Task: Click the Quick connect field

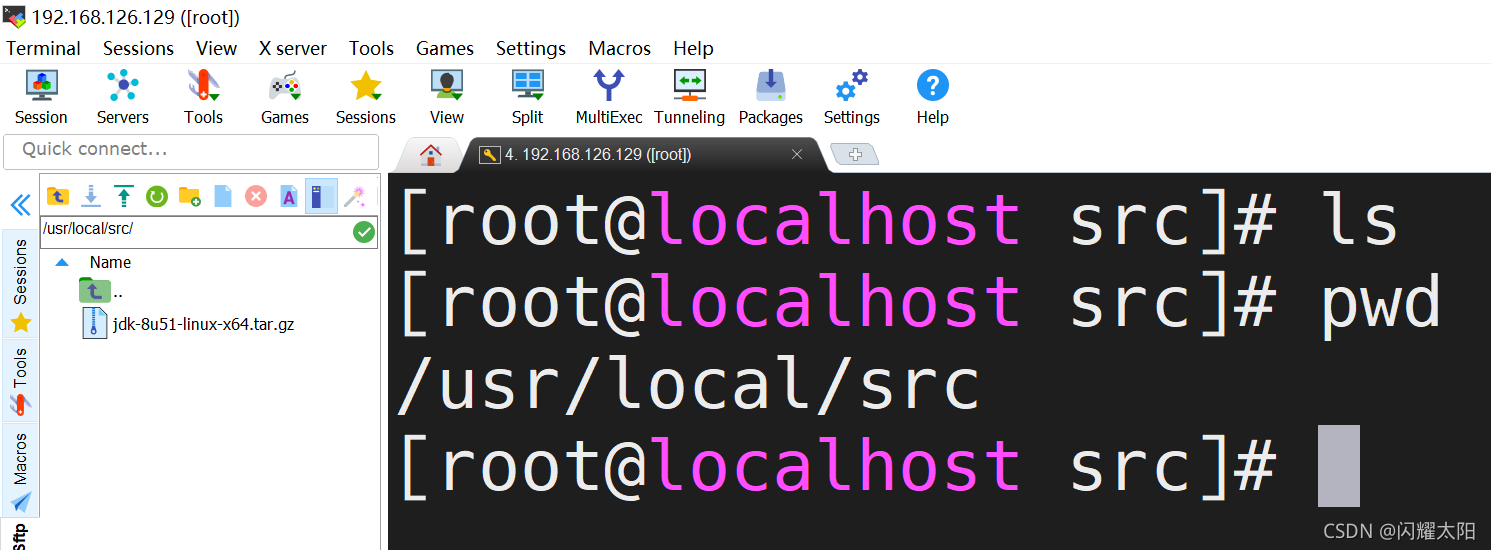Action: click(191, 151)
